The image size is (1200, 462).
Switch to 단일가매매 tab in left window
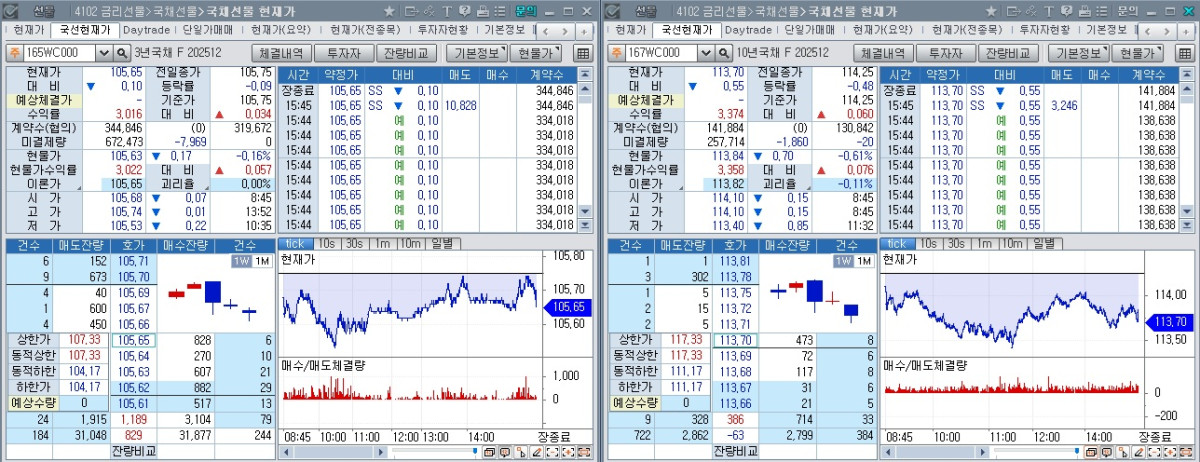[207, 30]
